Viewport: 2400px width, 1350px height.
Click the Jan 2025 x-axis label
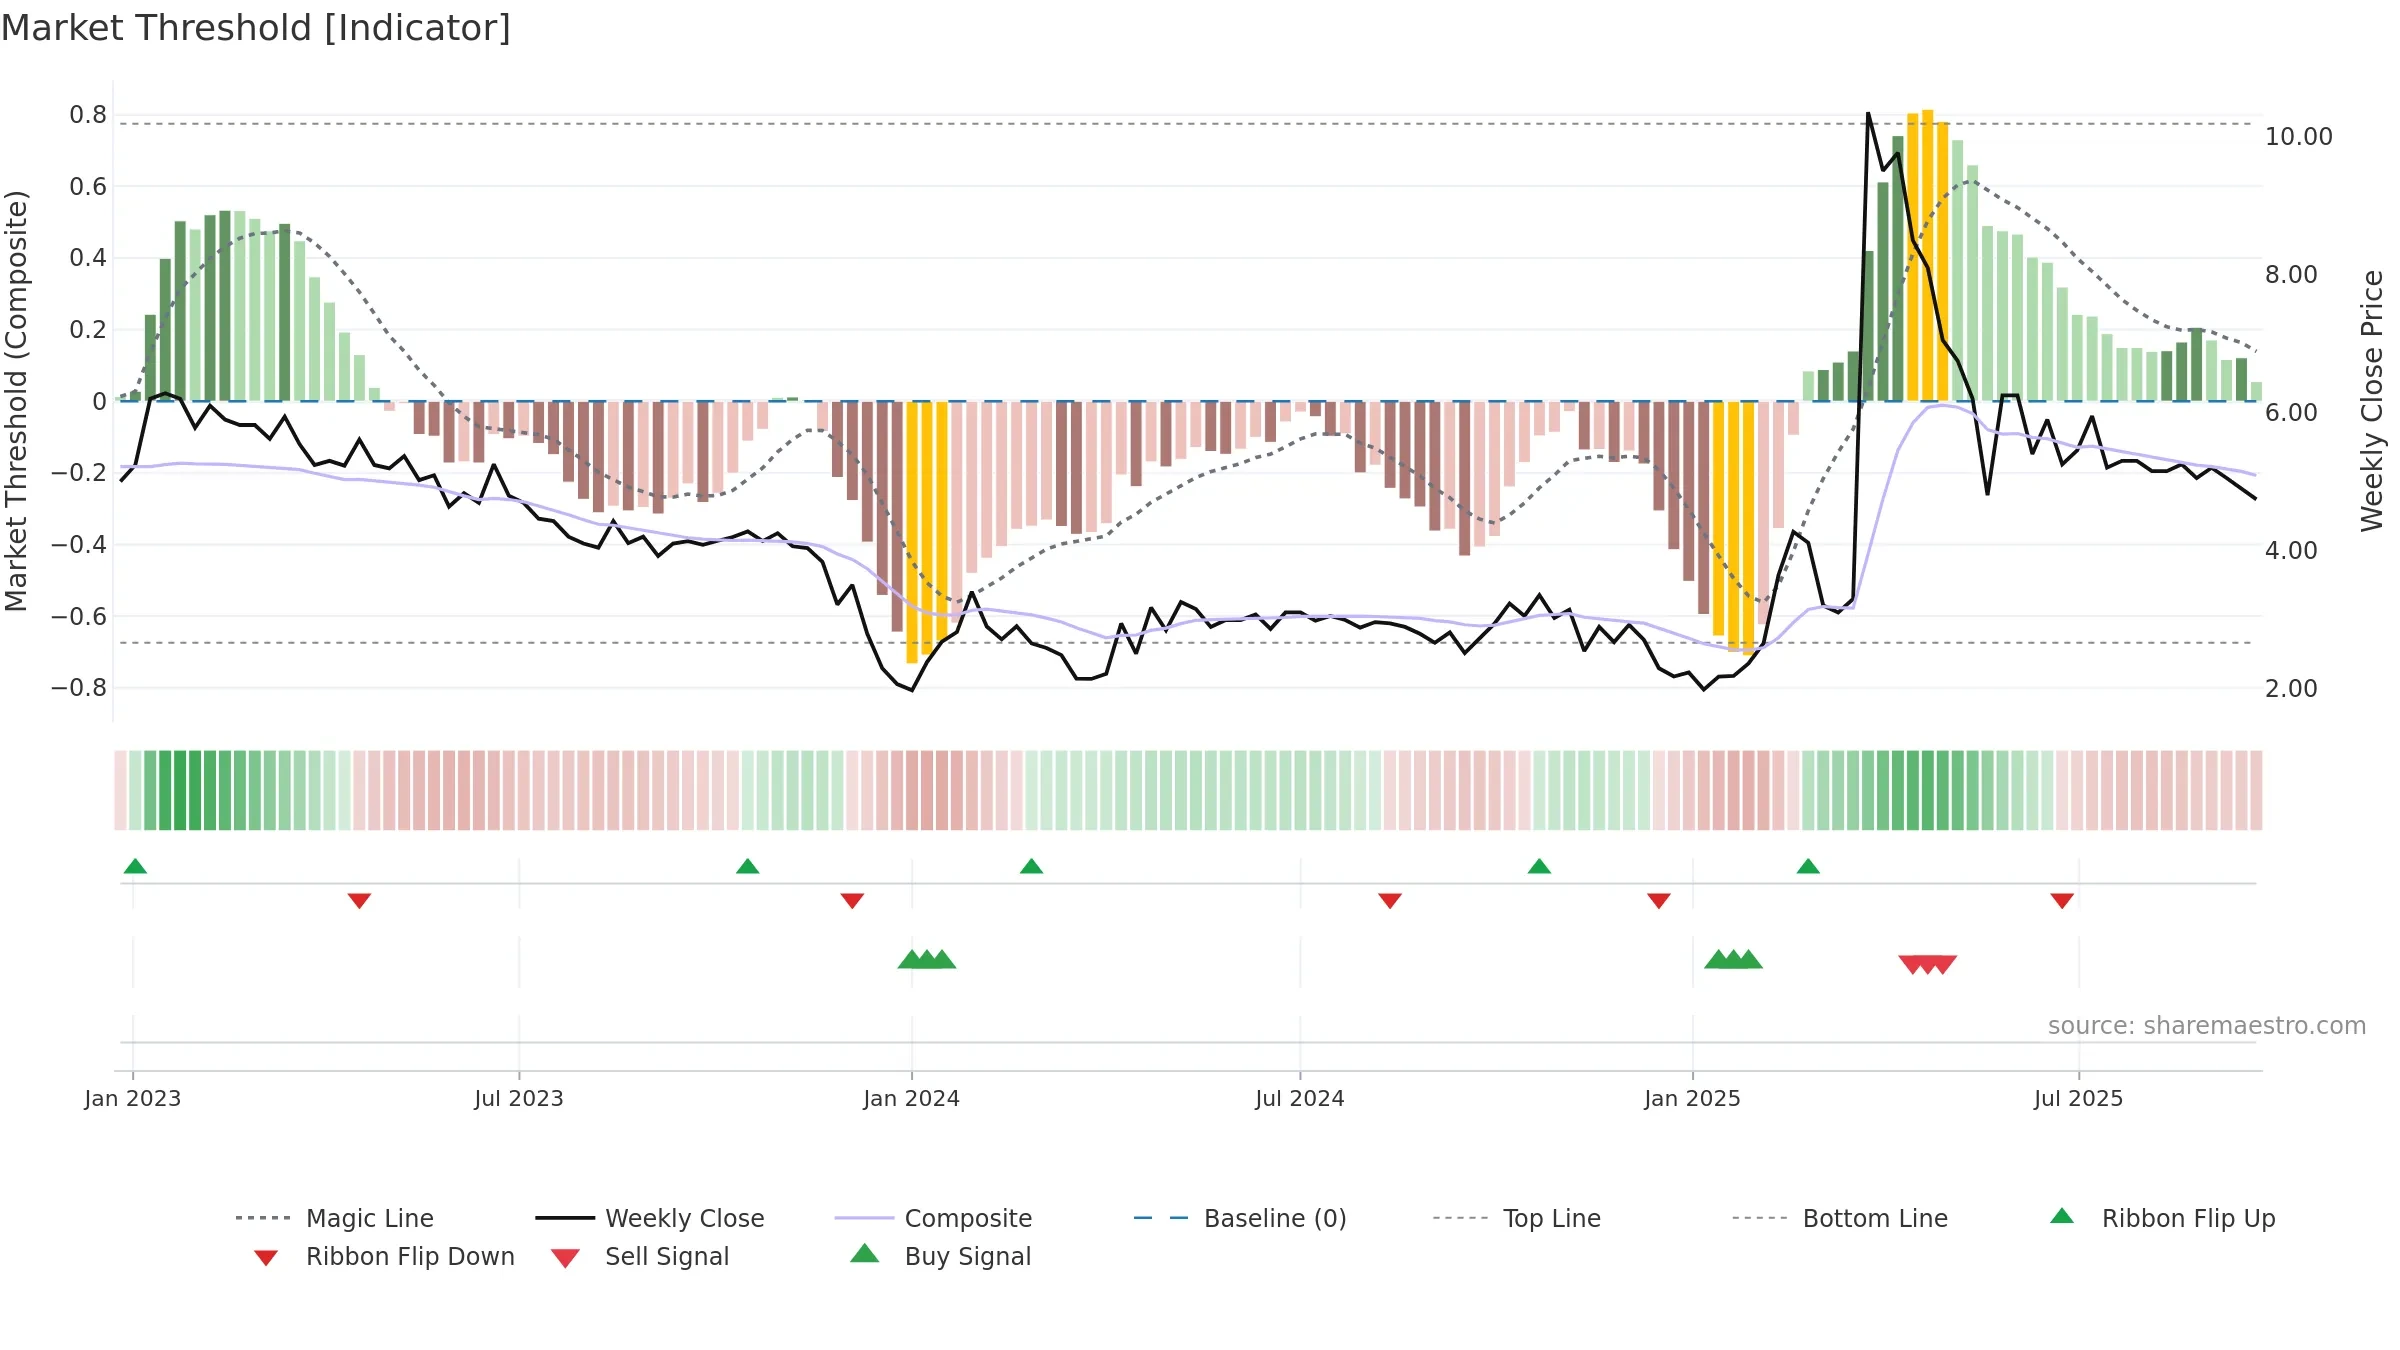(x=1692, y=1098)
